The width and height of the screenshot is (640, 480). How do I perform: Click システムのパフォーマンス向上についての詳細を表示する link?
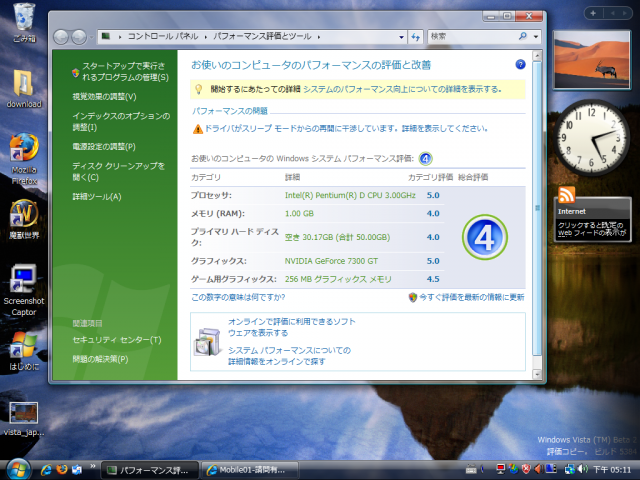(x=402, y=89)
